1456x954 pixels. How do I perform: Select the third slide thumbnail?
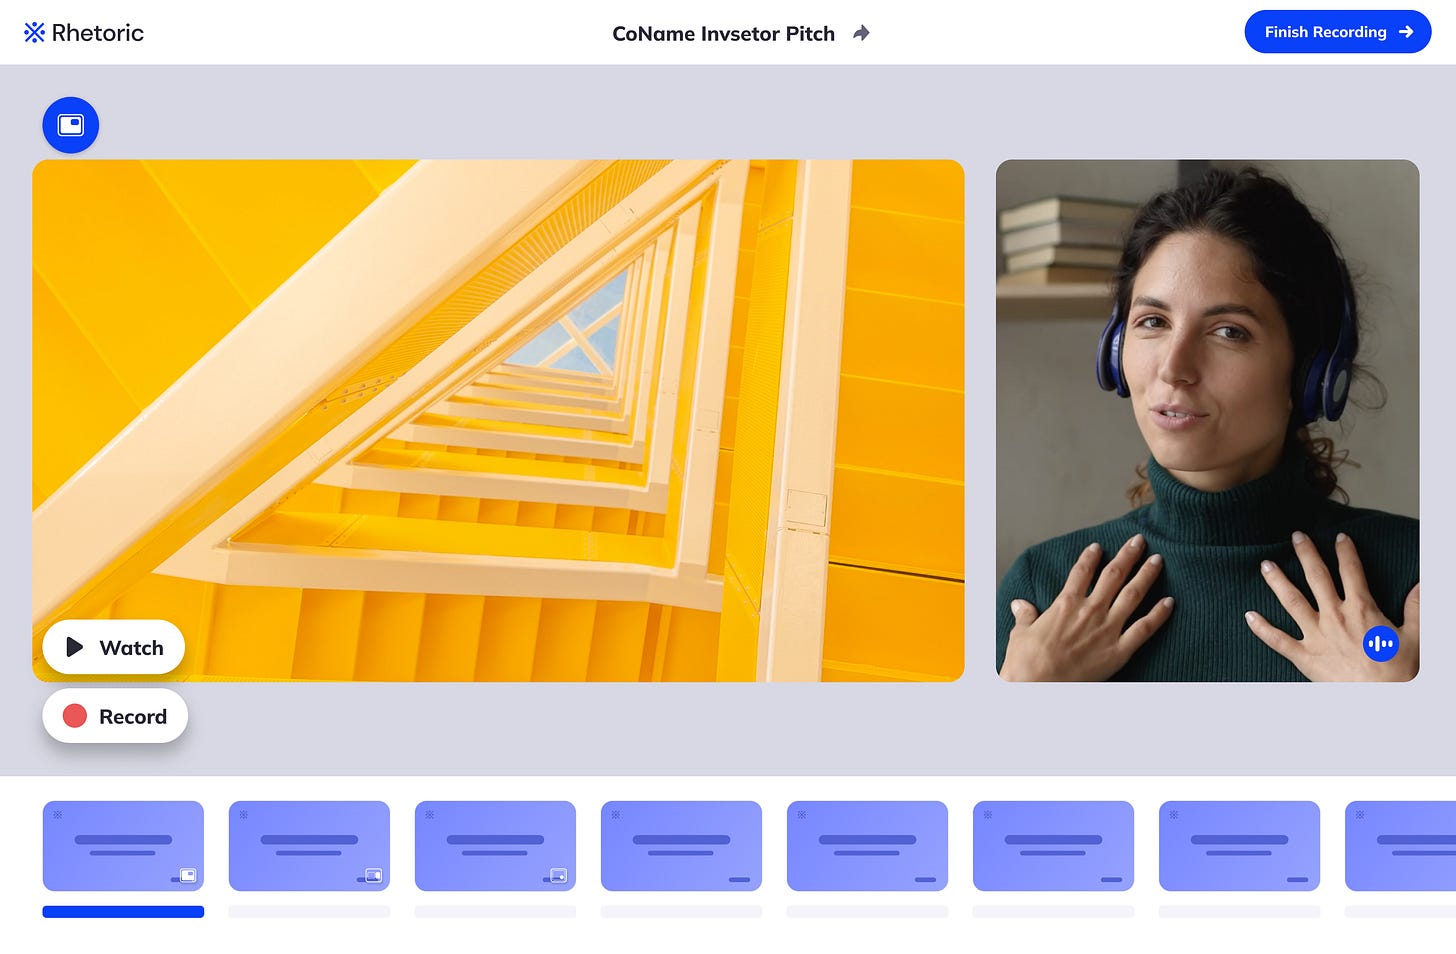(495, 846)
